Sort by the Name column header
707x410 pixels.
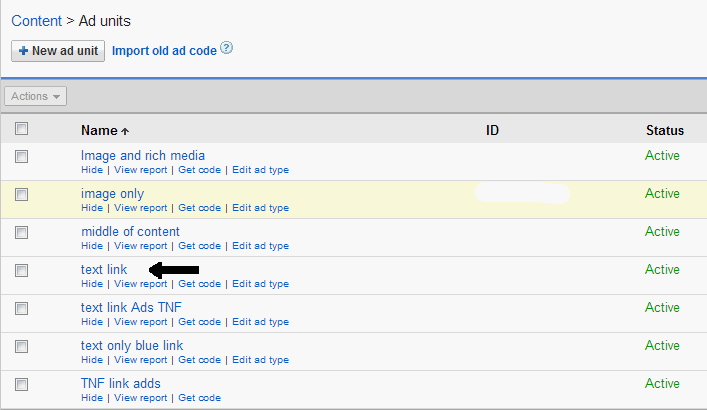coord(99,130)
